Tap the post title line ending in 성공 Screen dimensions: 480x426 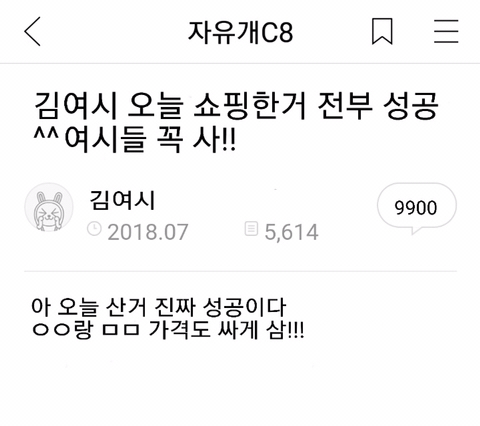[x=236, y=106]
